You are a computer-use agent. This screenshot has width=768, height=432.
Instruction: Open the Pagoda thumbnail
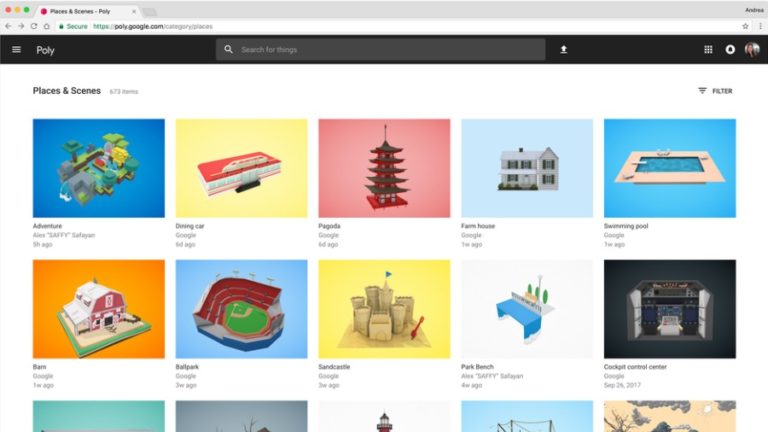point(384,168)
